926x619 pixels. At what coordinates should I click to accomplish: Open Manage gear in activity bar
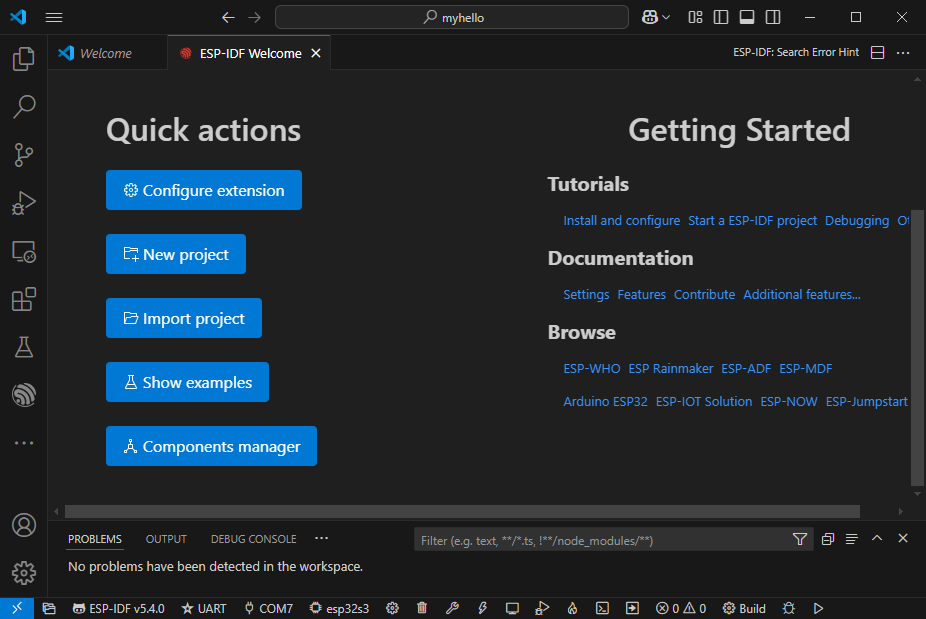pos(24,573)
